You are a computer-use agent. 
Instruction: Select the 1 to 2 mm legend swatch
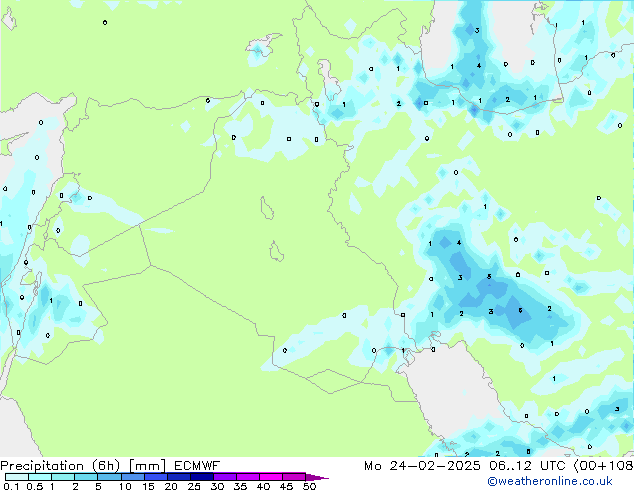tap(63, 477)
